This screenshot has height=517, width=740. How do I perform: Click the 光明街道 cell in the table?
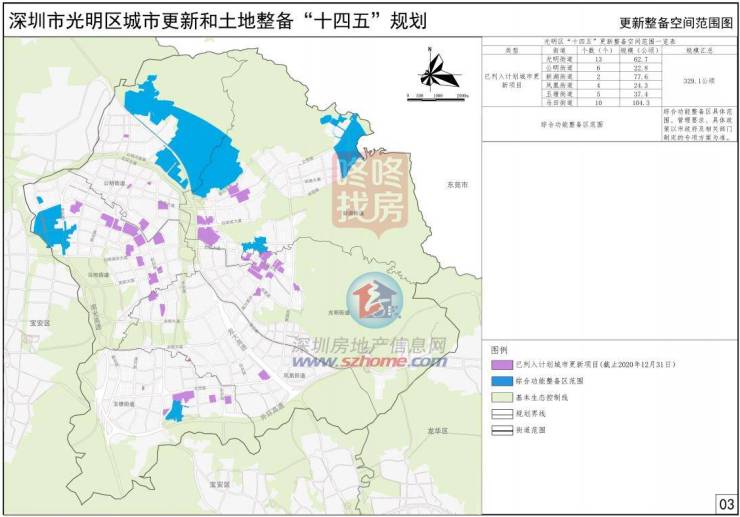[x=559, y=59]
